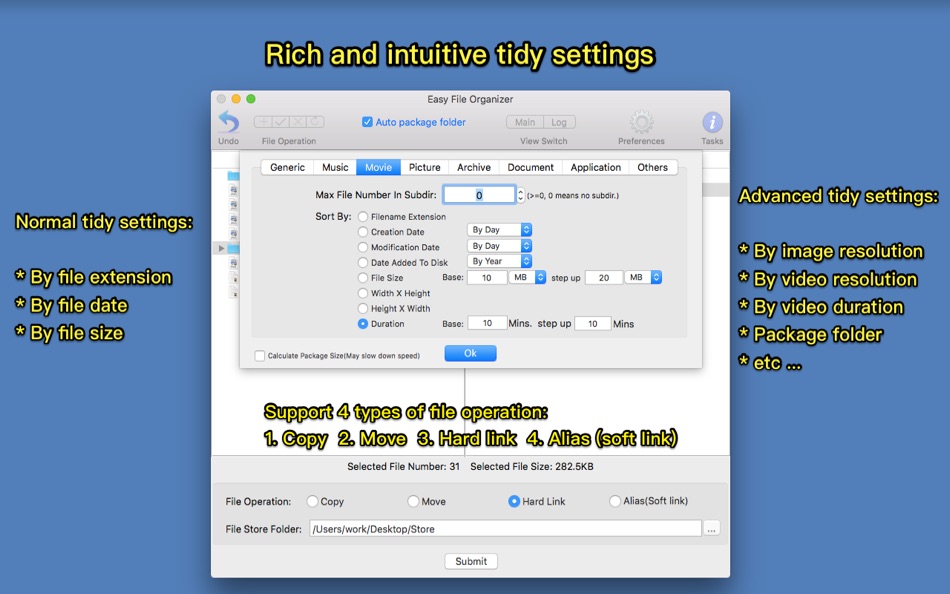This screenshot has height=594, width=950.
Task: Click Max File Number stepper arrows
Action: (x=520, y=195)
